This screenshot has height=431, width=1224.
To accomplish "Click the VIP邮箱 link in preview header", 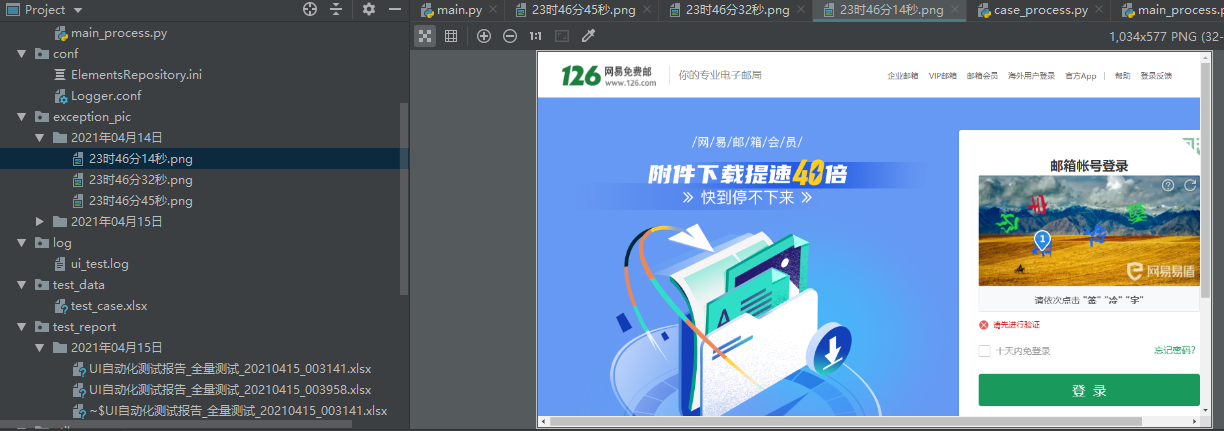I will tap(942, 75).
